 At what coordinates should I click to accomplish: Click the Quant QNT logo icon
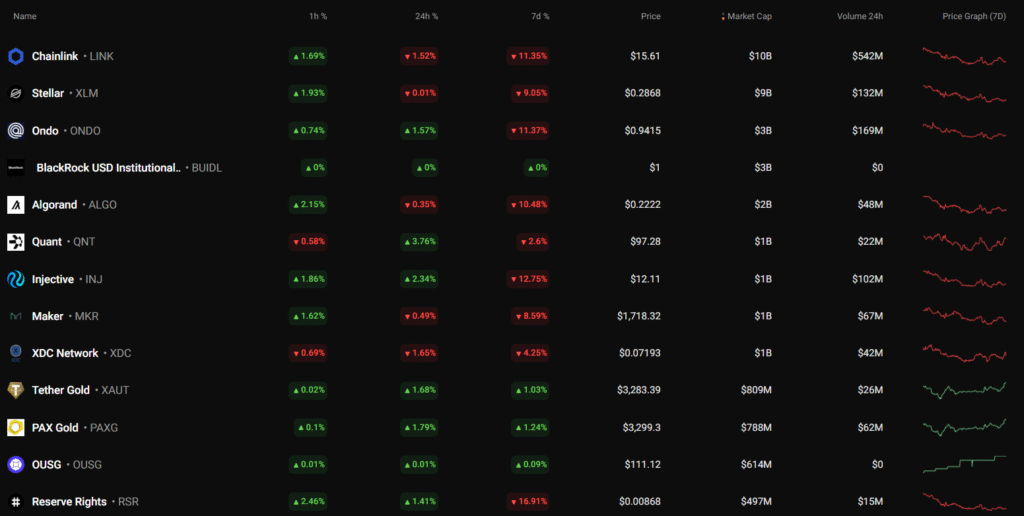[16, 242]
